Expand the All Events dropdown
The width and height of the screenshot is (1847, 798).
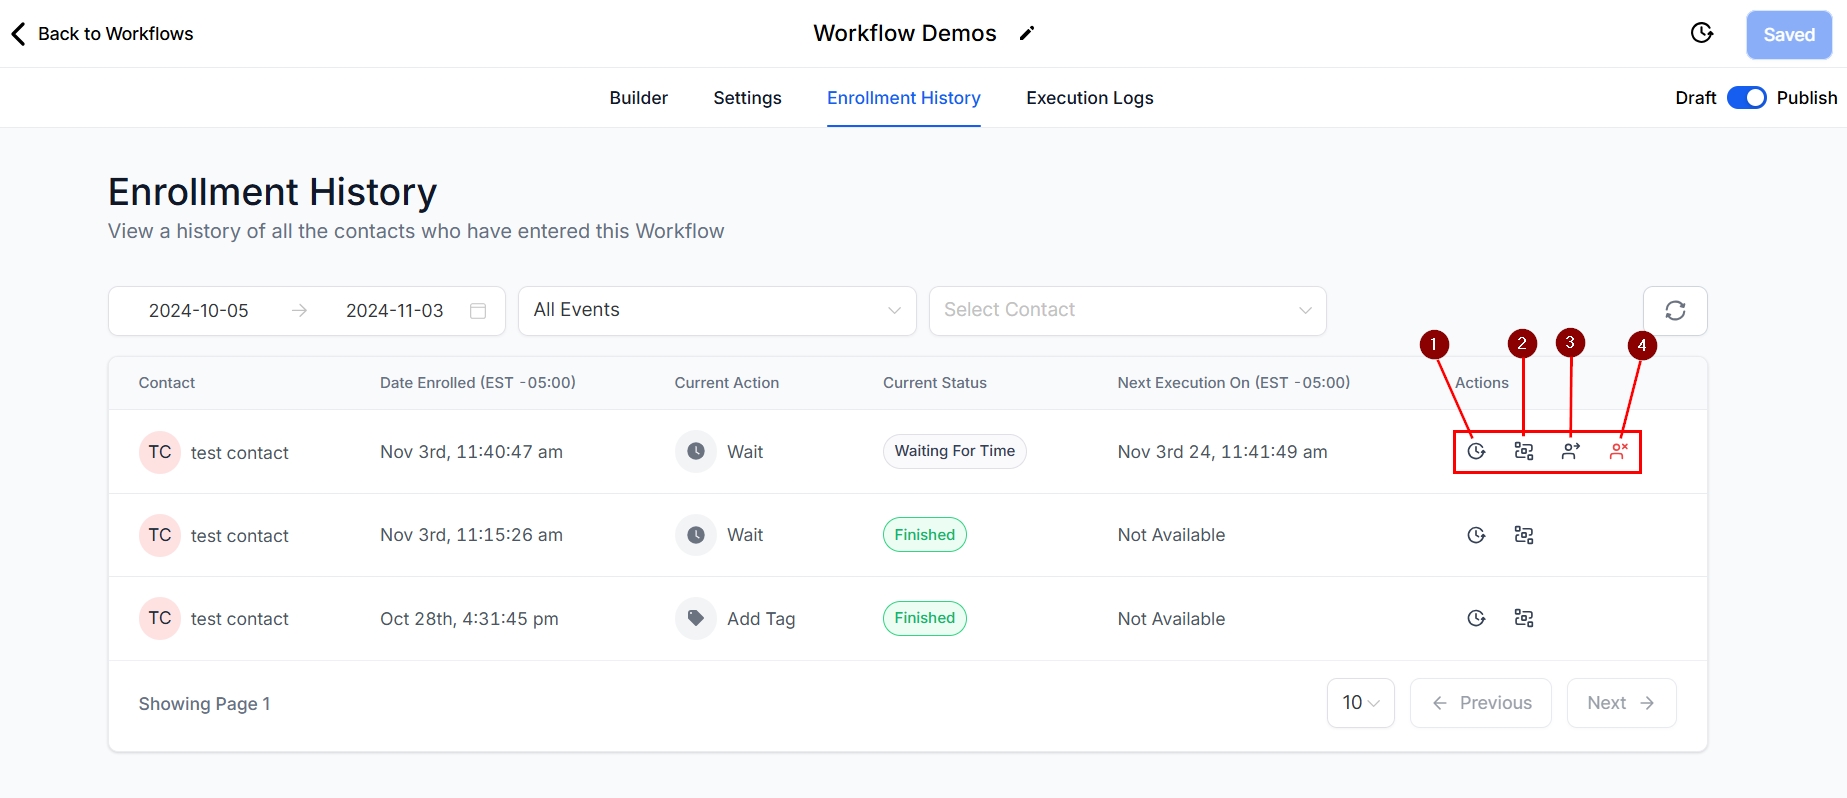[716, 311]
